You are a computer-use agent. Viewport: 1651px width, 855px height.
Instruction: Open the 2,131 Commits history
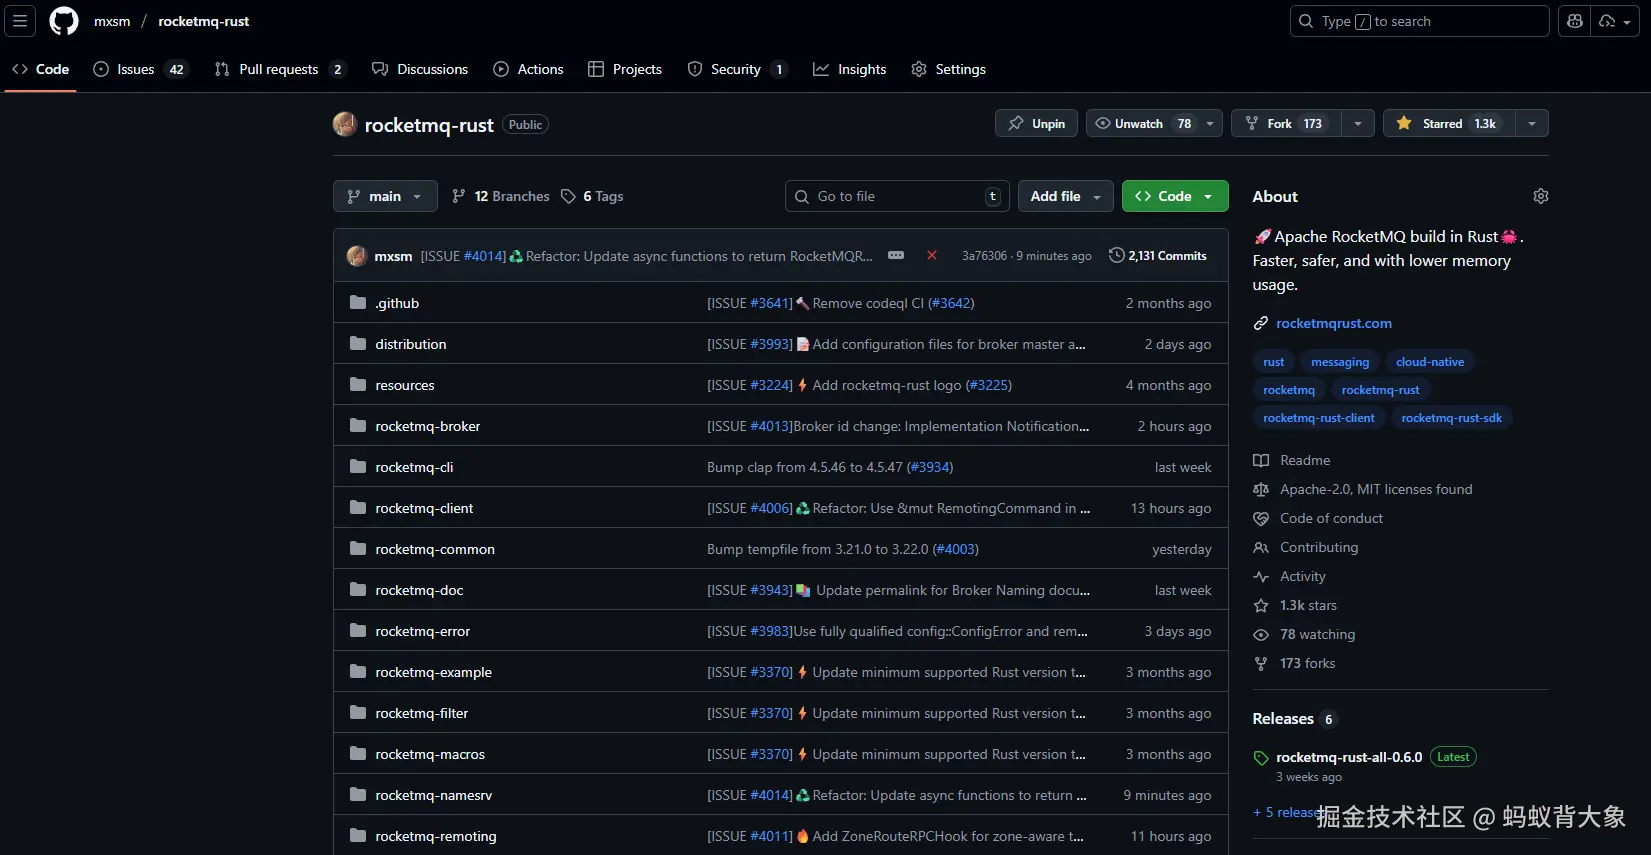coord(1158,256)
